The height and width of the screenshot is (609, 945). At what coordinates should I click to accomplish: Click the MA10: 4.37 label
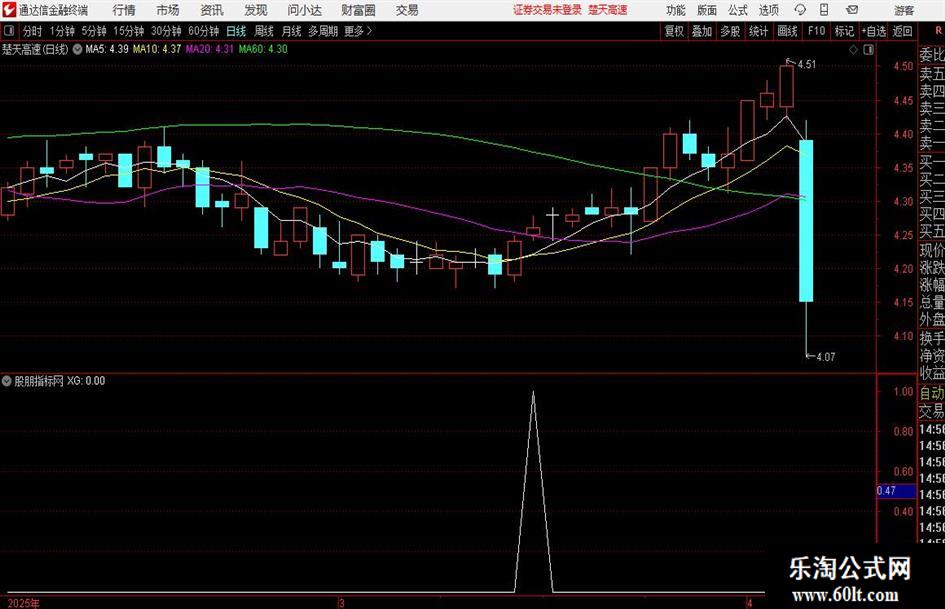(x=157, y=49)
